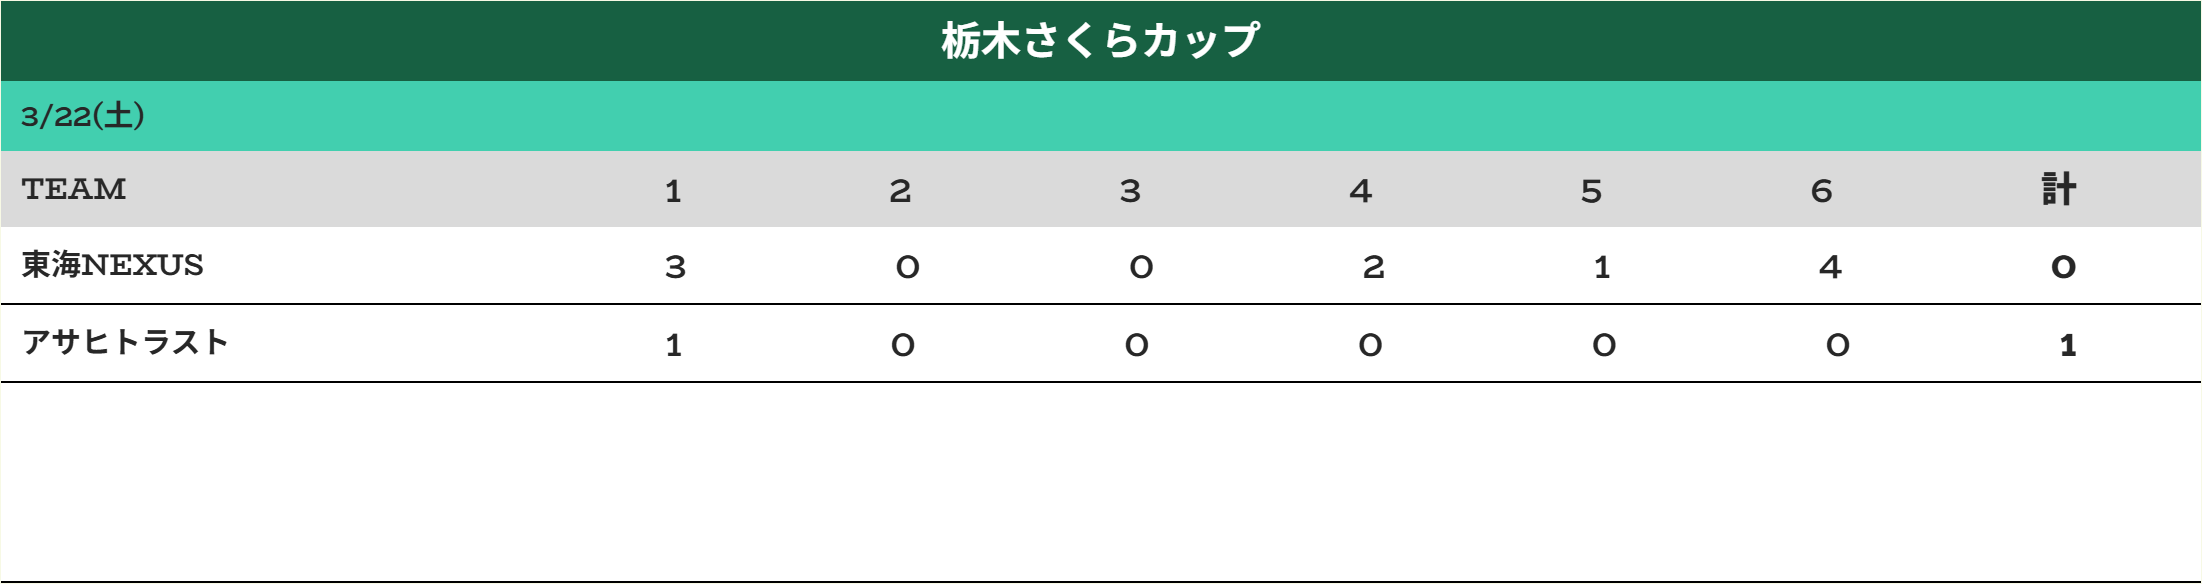Click the TEAM column header
Image resolution: width=2202 pixels, height=584 pixels.
coord(74,189)
